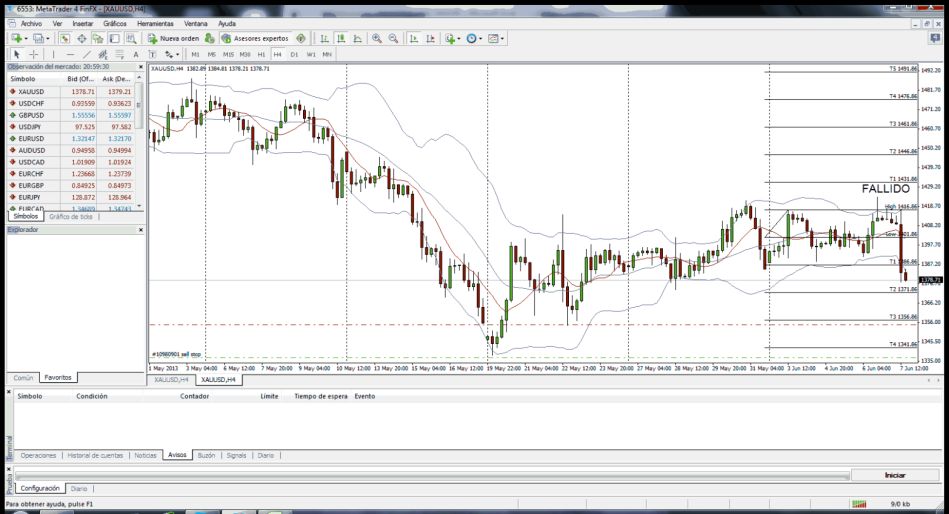
Task: Draw a vertical line tool
Action: [53, 54]
